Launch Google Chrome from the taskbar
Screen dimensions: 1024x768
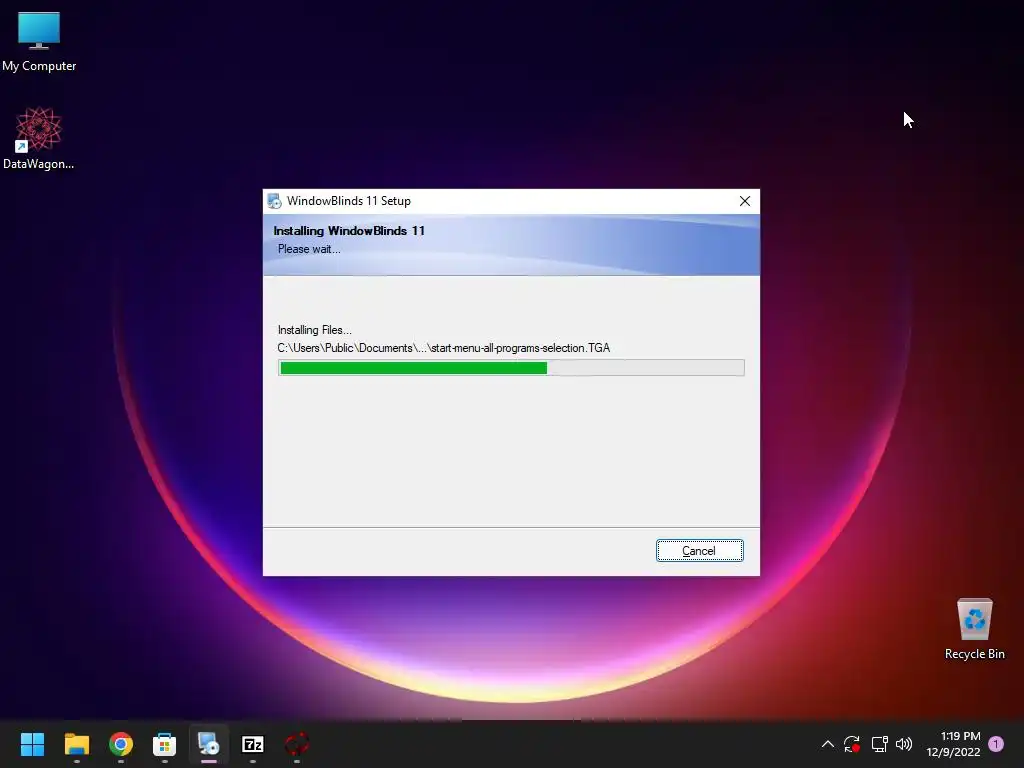click(121, 744)
